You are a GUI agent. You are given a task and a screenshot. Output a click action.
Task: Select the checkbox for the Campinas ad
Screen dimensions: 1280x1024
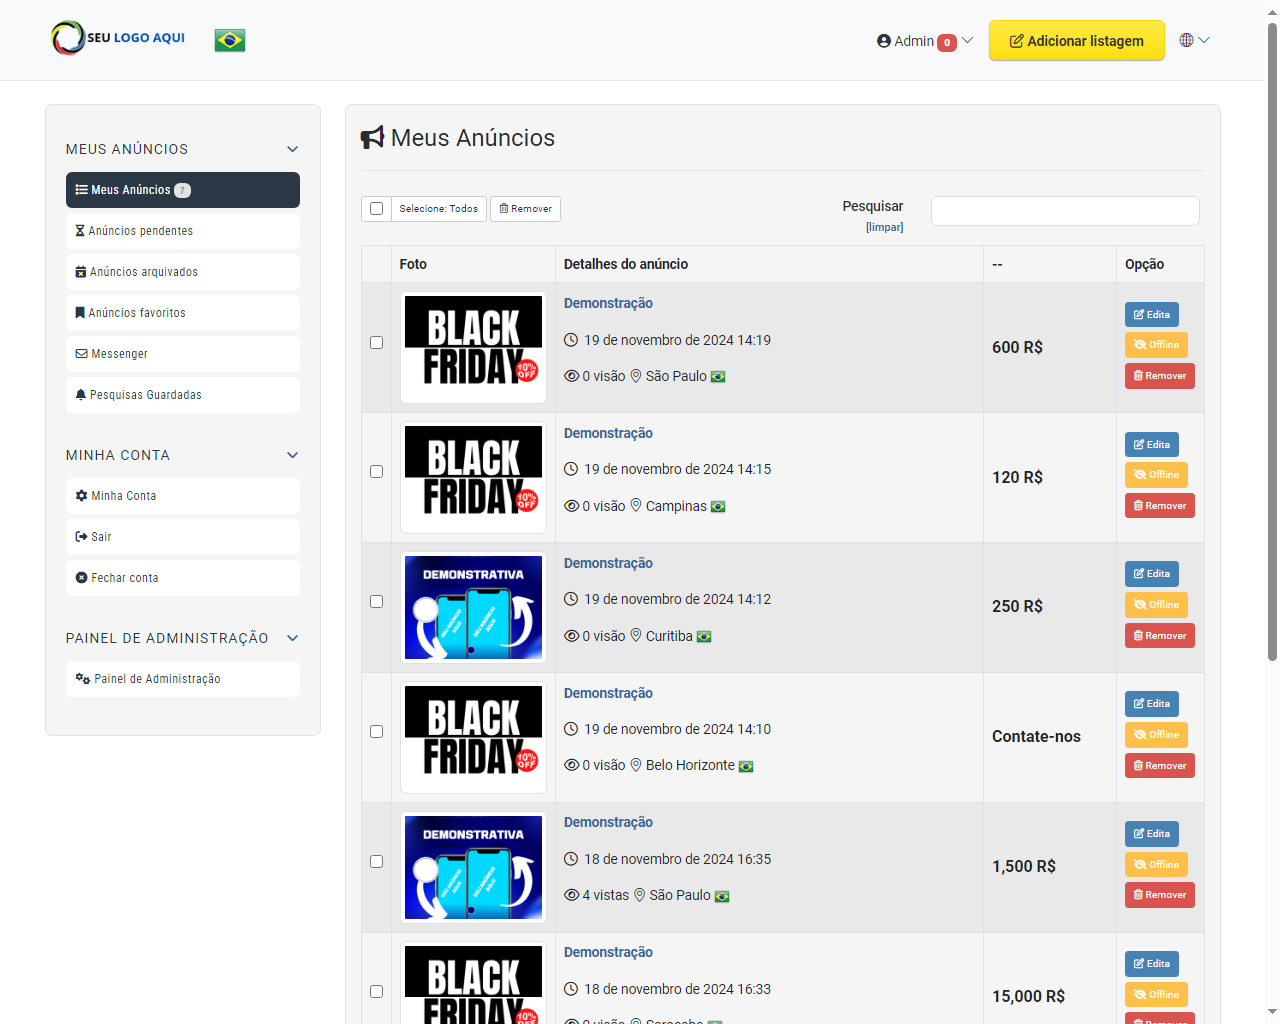pyautogui.click(x=376, y=471)
